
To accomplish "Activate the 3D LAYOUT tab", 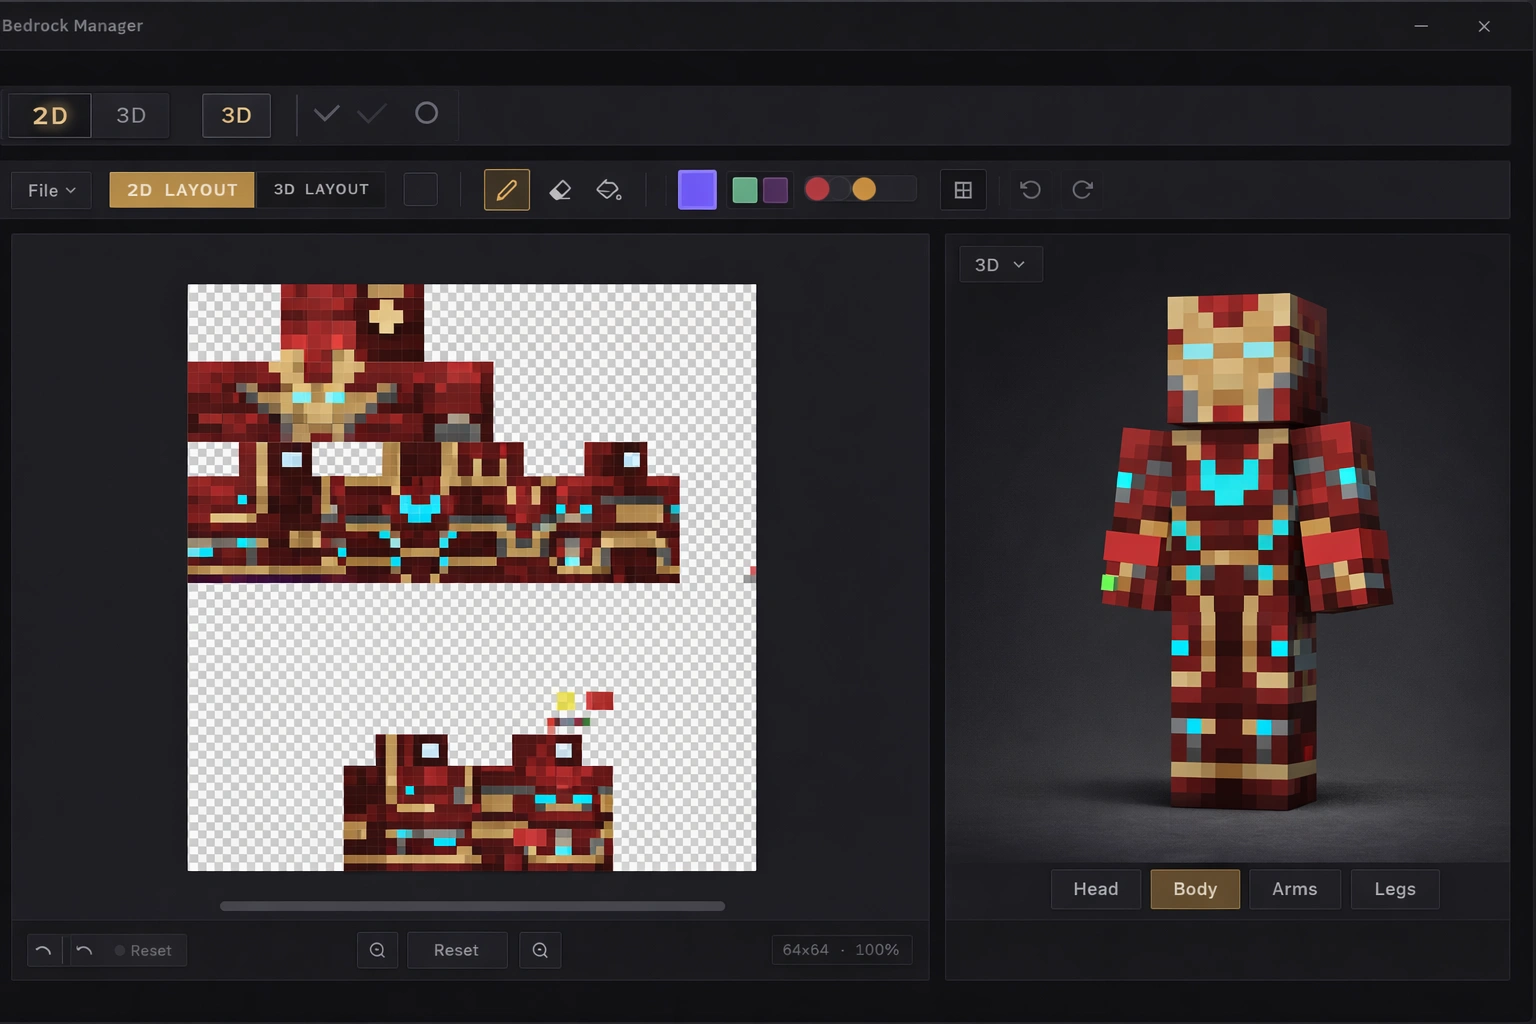I will [321, 190].
